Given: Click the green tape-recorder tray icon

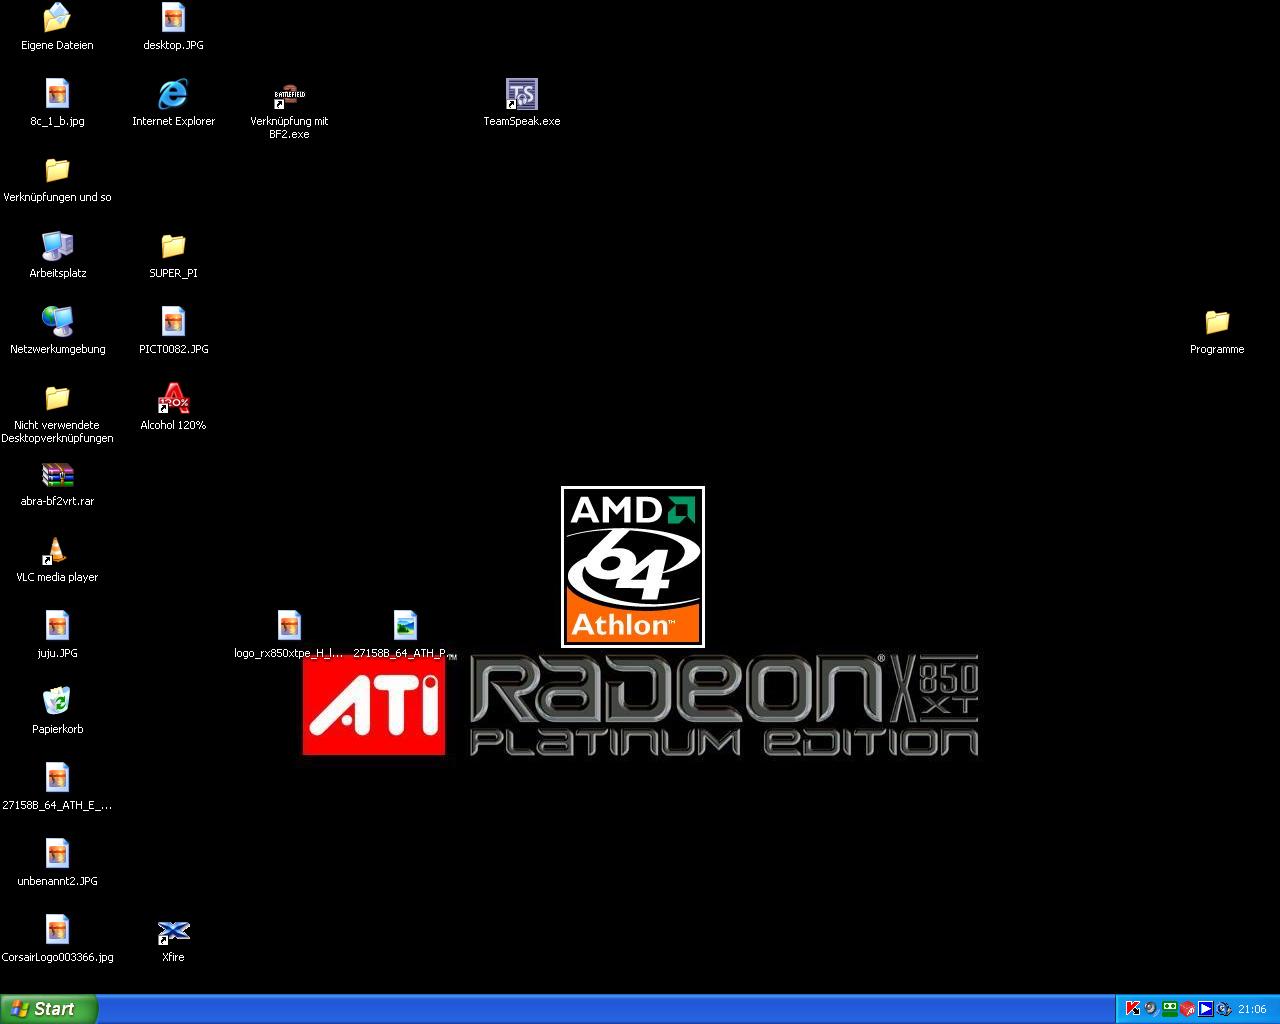Looking at the screenshot, I should pos(1169,1009).
